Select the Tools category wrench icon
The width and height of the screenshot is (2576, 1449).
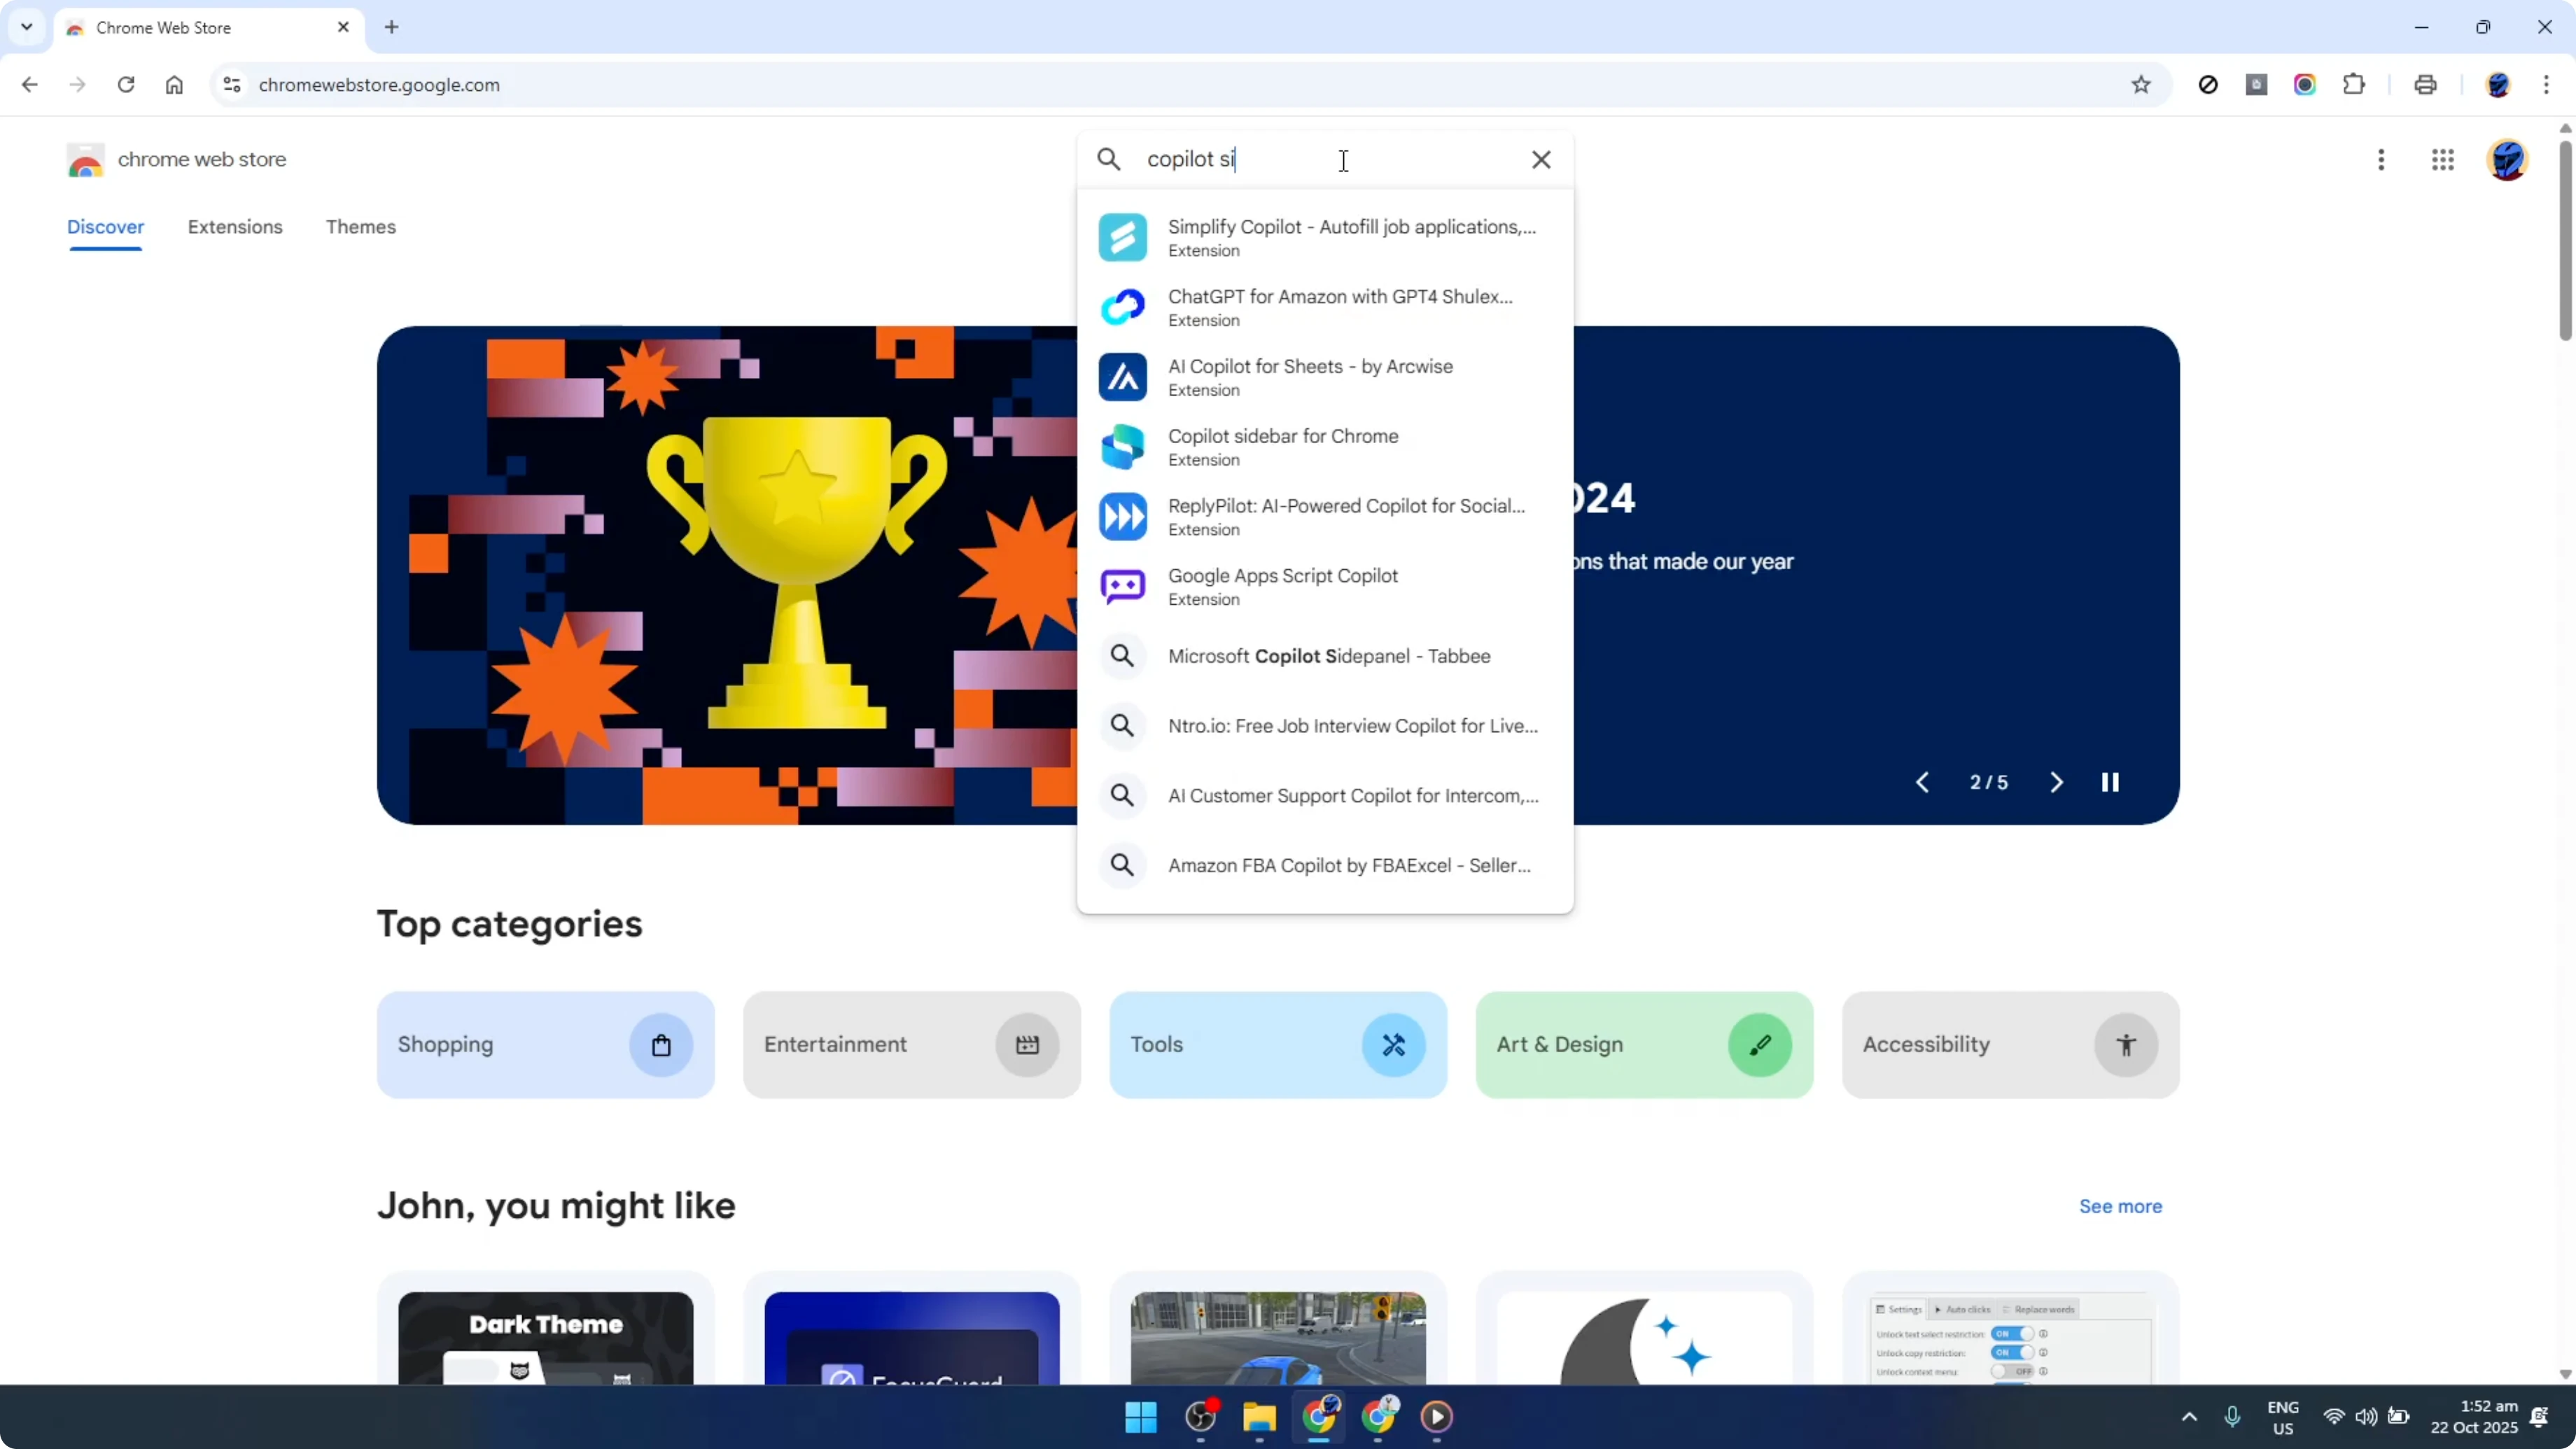coord(1394,1044)
